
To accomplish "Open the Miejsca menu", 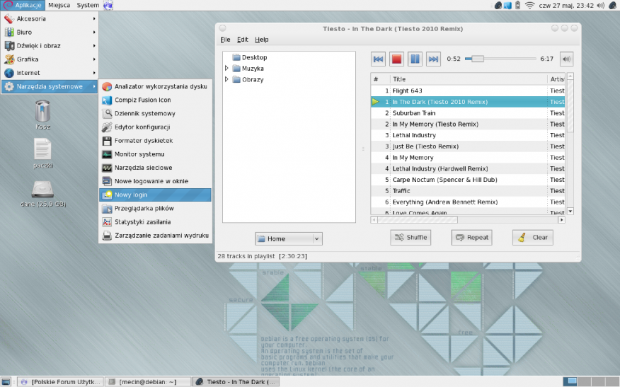I will point(59,5).
